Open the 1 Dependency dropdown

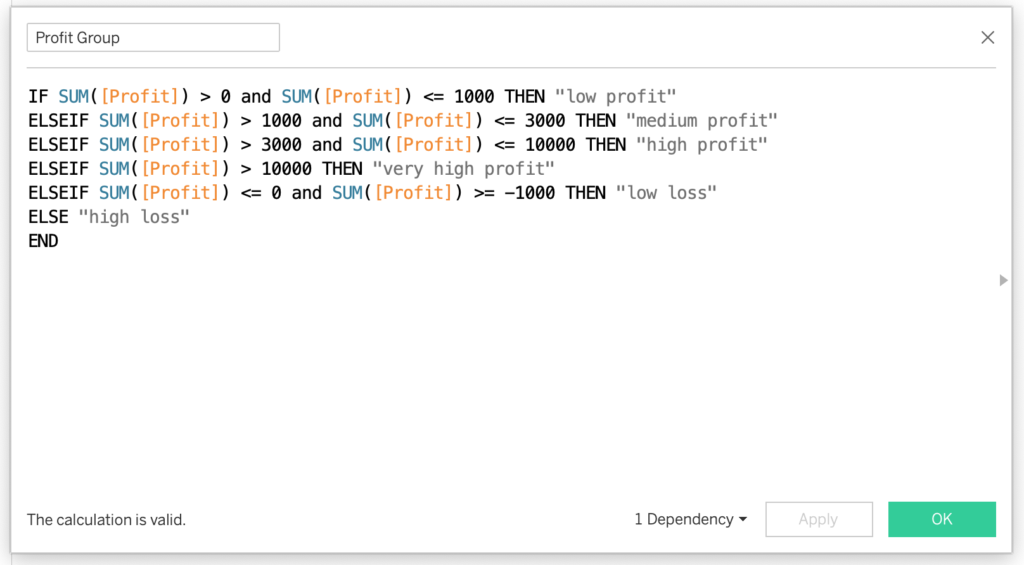pyautogui.click(x=690, y=519)
